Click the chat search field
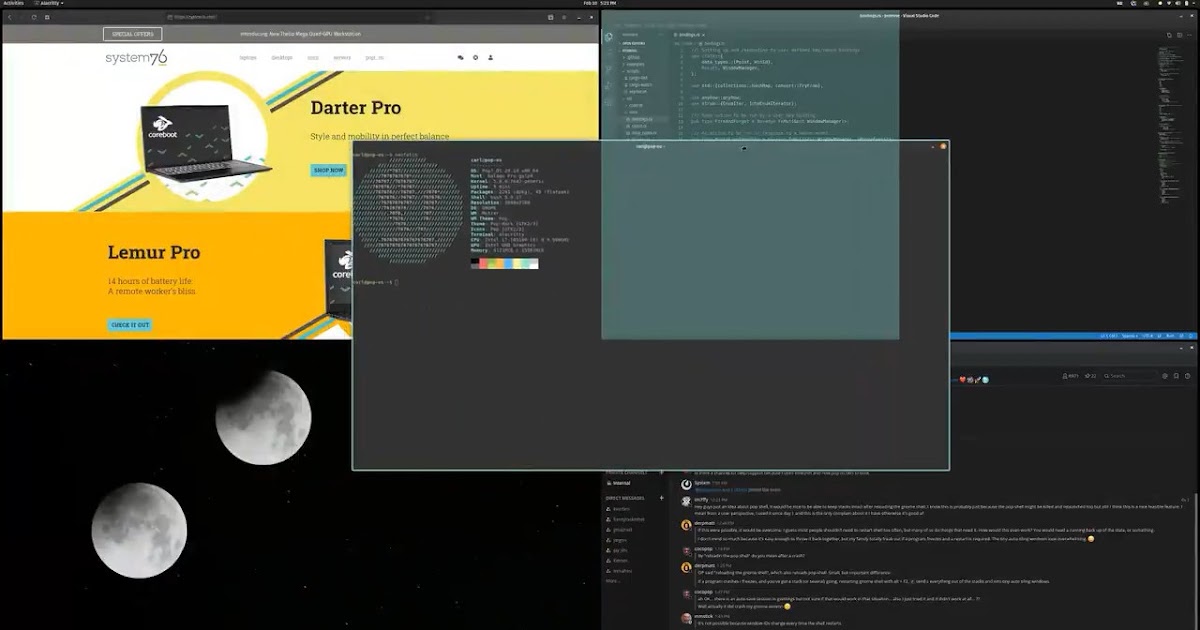Image resolution: width=1200 pixels, height=630 pixels. click(x=1130, y=376)
